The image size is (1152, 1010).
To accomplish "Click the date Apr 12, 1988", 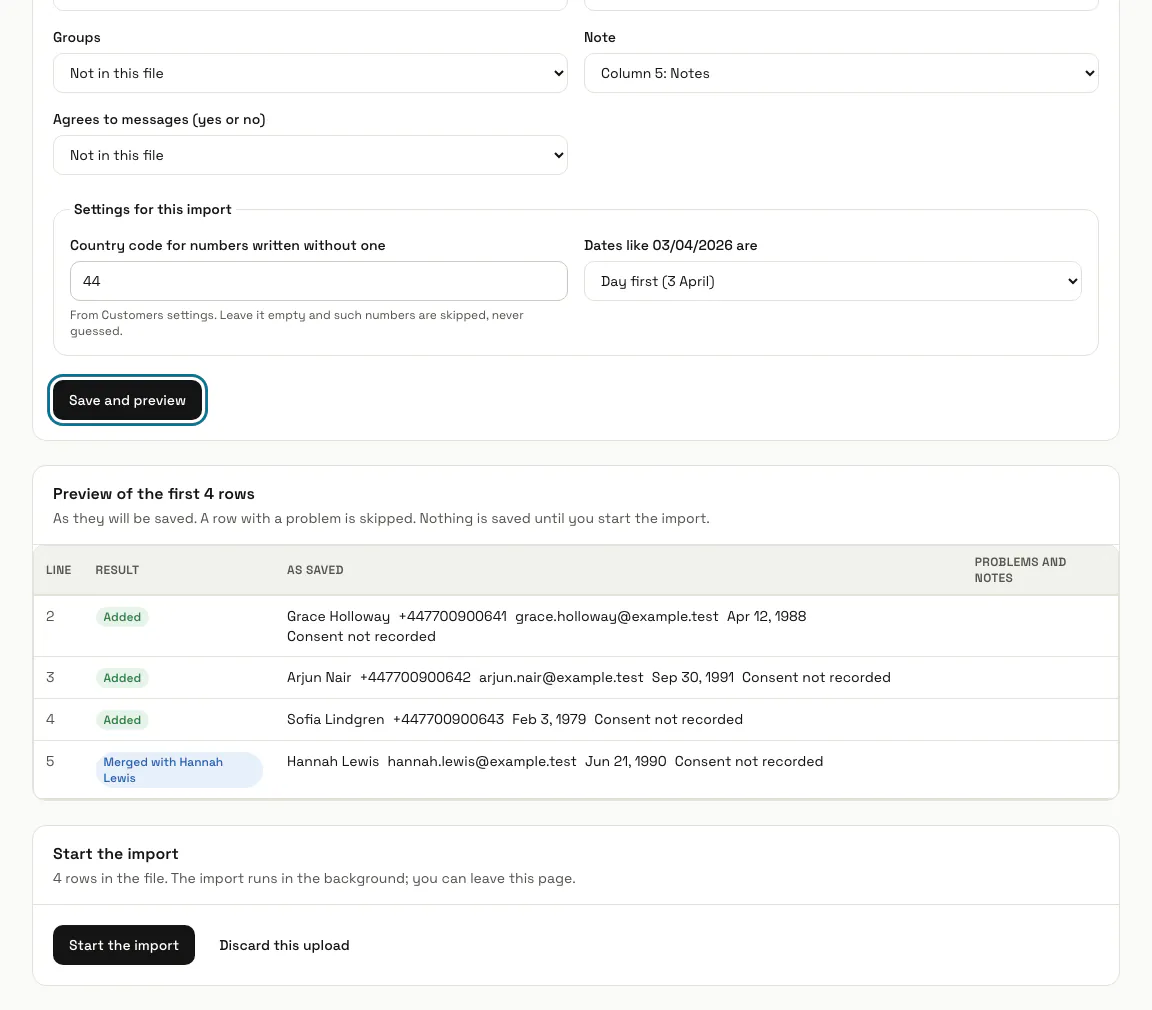I will tap(766, 616).
